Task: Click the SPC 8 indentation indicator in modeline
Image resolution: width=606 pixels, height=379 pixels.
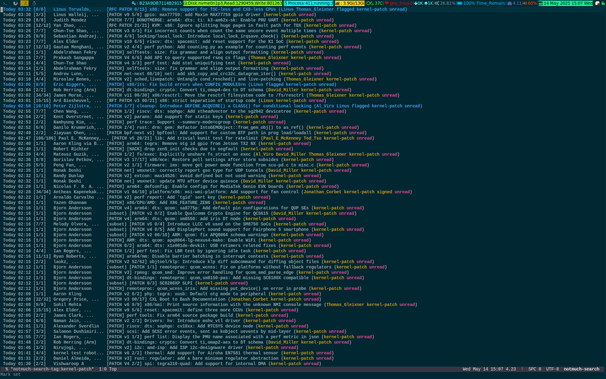Action: pyautogui.click(x=535, y=369)
